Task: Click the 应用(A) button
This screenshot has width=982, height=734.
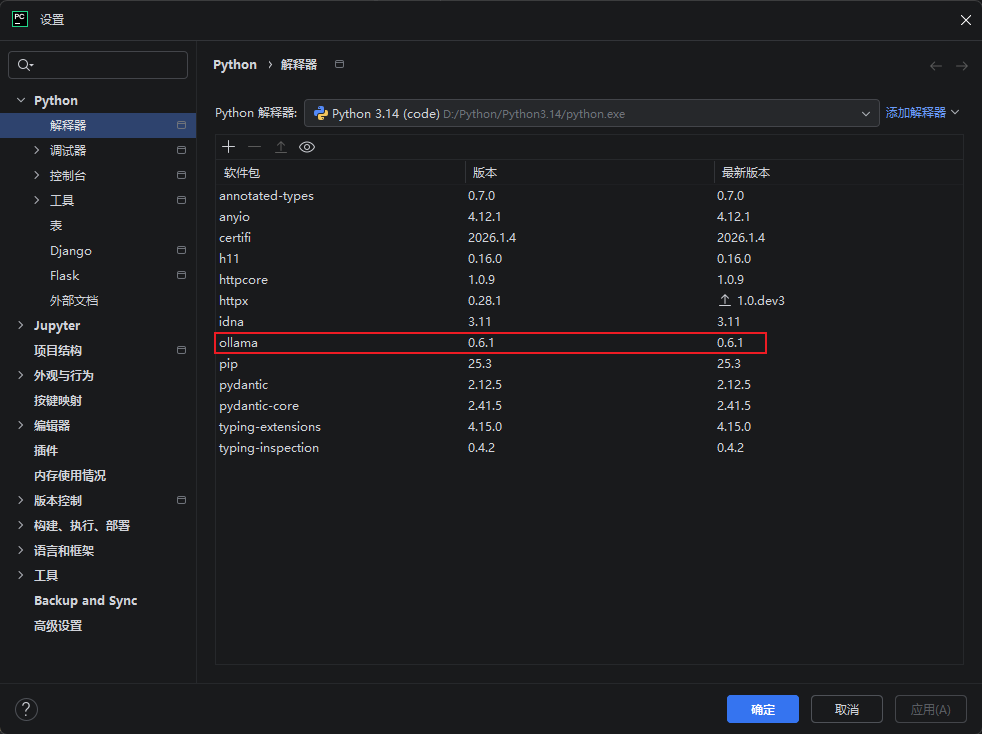Action: 930,709
